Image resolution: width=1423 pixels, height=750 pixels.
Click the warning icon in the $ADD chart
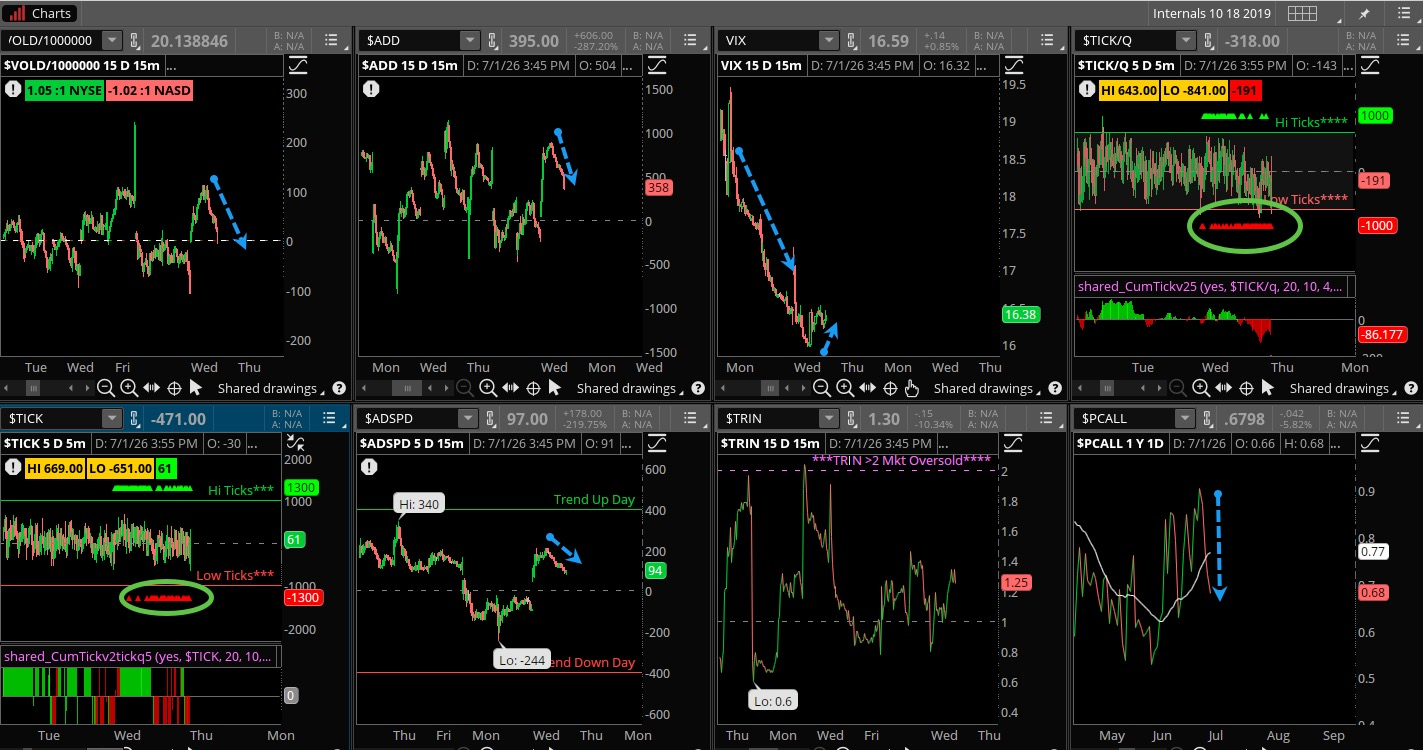[x=371, y=89]
